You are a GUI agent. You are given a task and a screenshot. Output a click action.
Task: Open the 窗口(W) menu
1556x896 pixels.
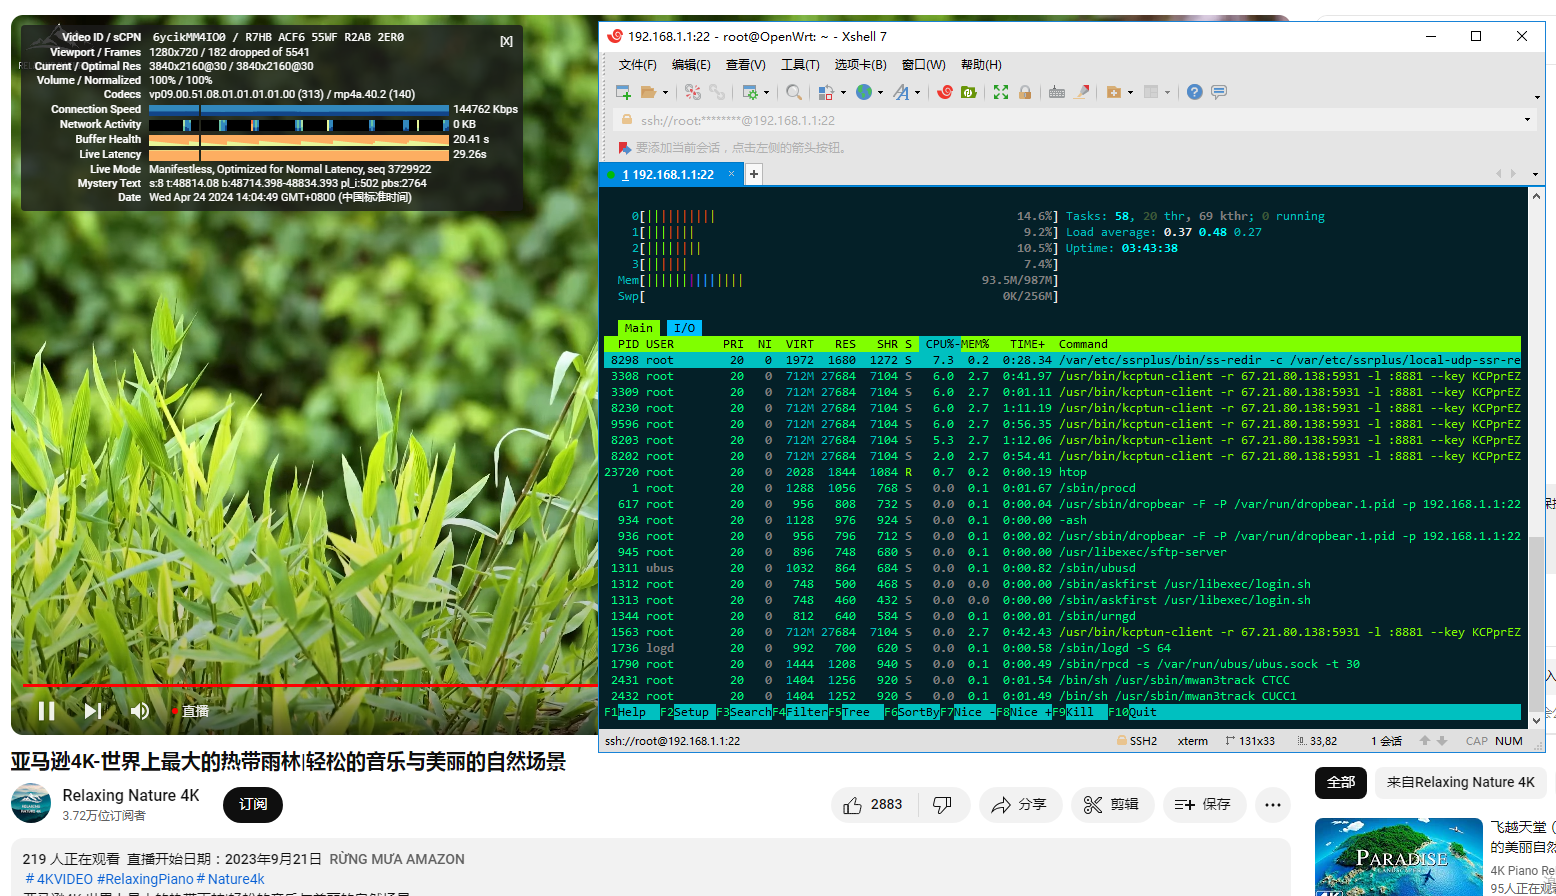(923, 65)
